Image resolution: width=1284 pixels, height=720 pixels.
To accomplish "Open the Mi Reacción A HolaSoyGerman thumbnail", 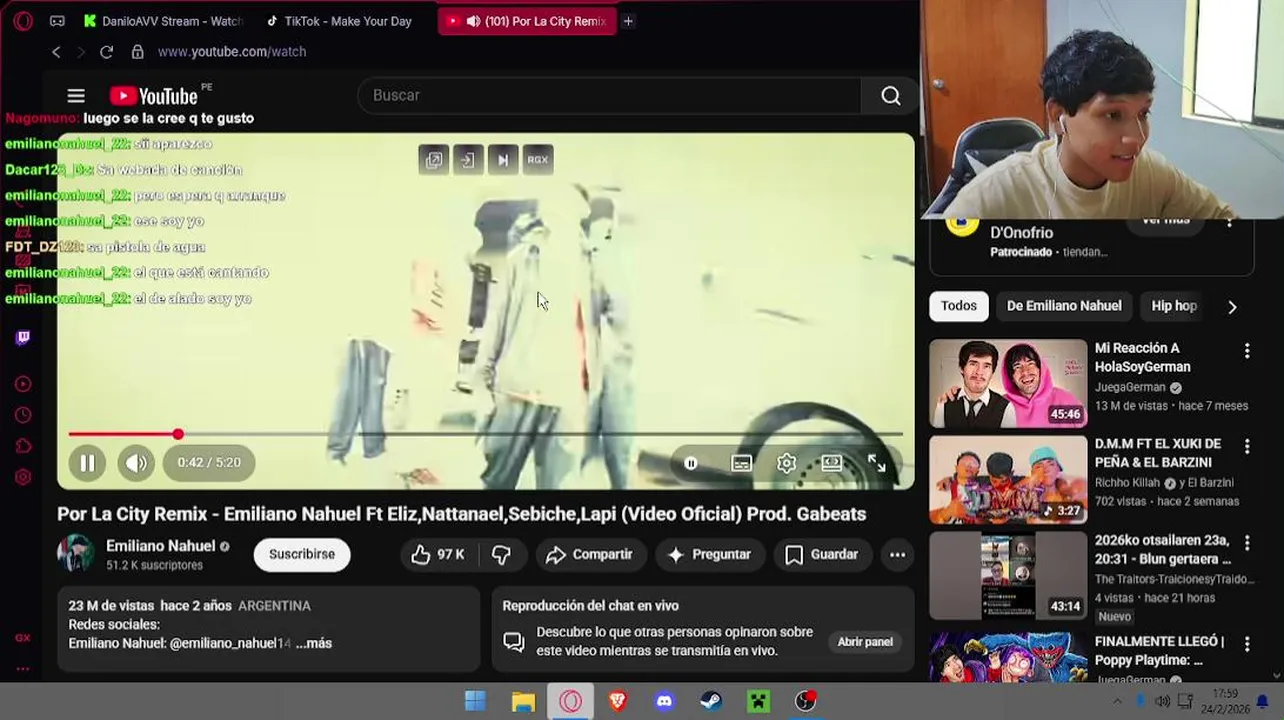I will point(1008,384).
